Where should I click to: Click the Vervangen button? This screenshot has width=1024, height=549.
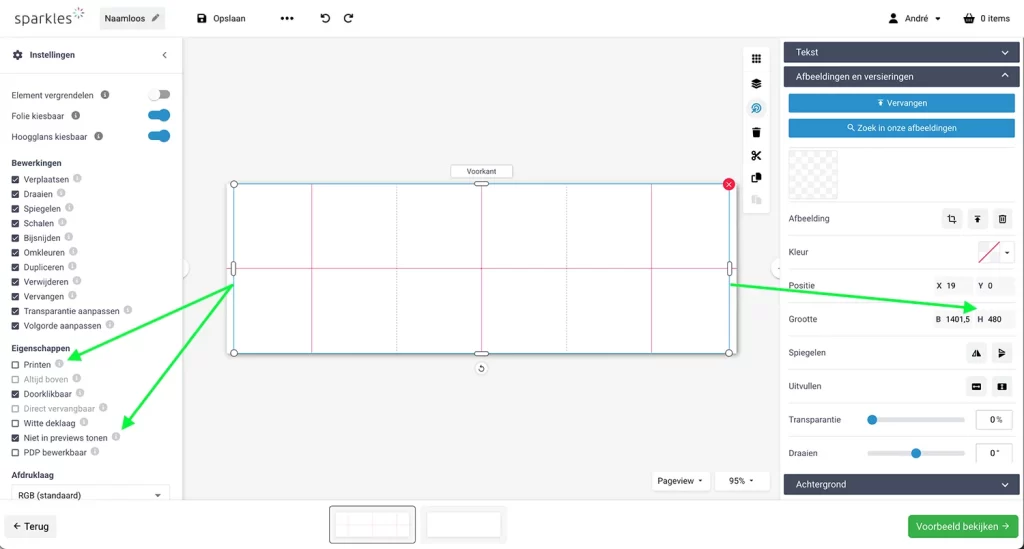[x=901, y=103]
